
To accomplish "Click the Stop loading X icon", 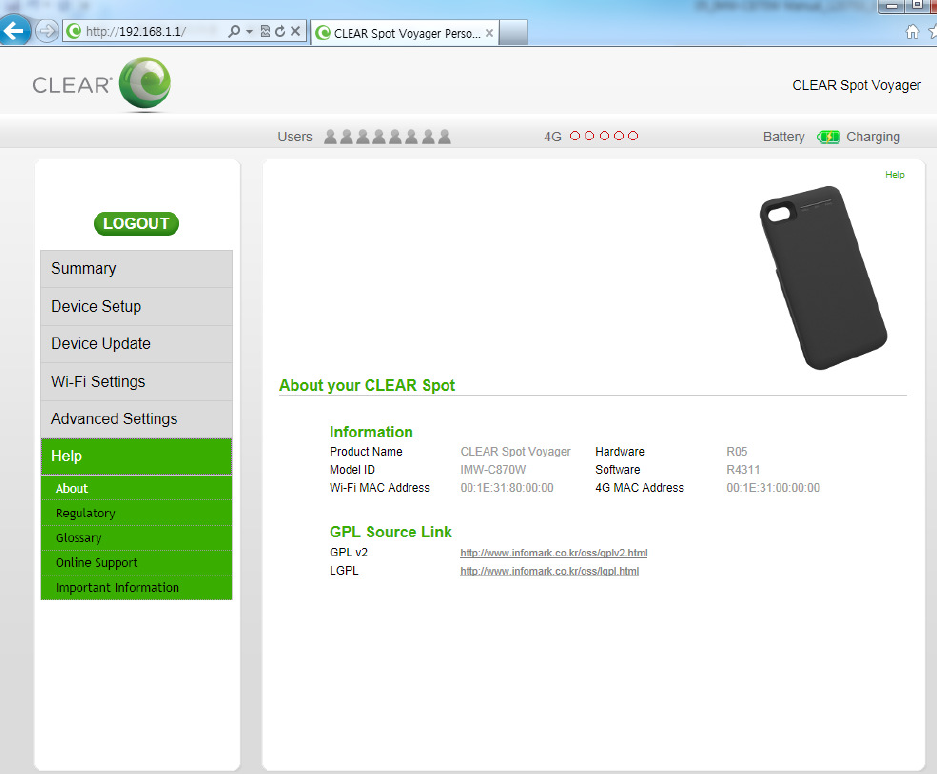I will [295, 31].
